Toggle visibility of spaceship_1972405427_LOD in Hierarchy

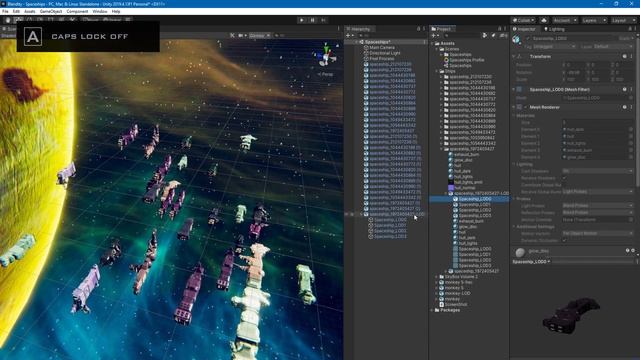click(x=347, y=214)
